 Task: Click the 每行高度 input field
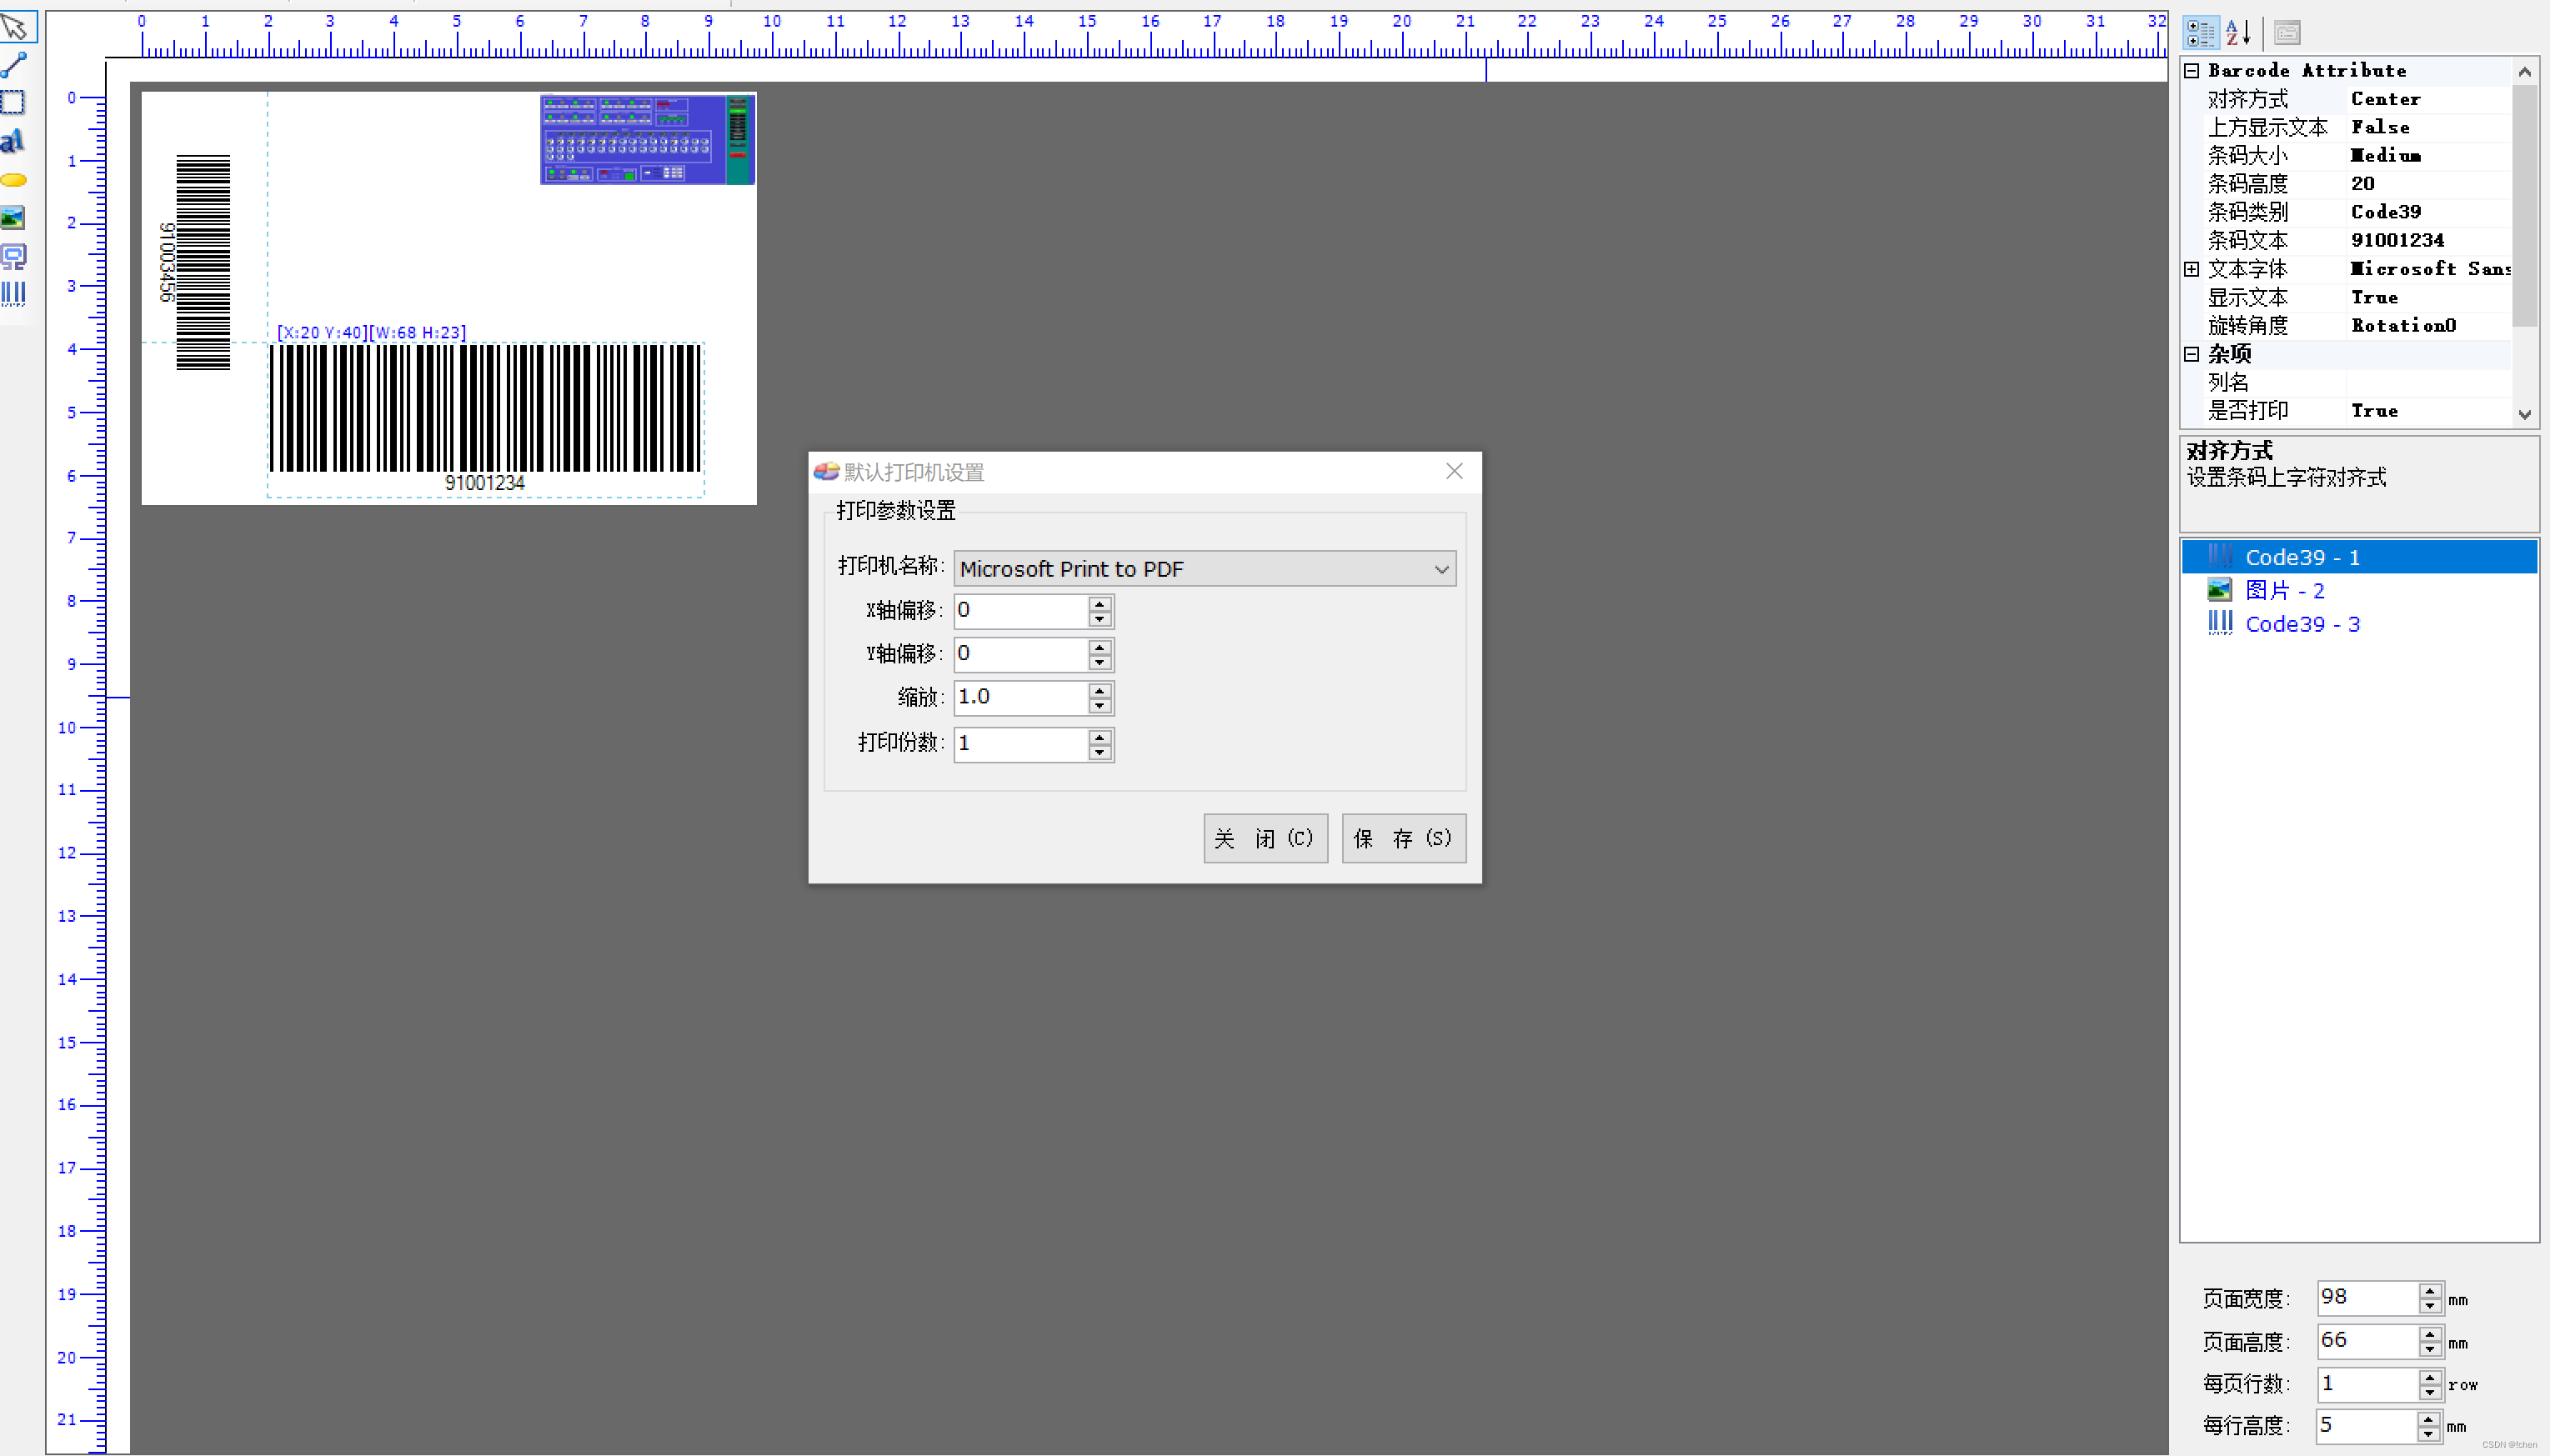[2367, 1426]
